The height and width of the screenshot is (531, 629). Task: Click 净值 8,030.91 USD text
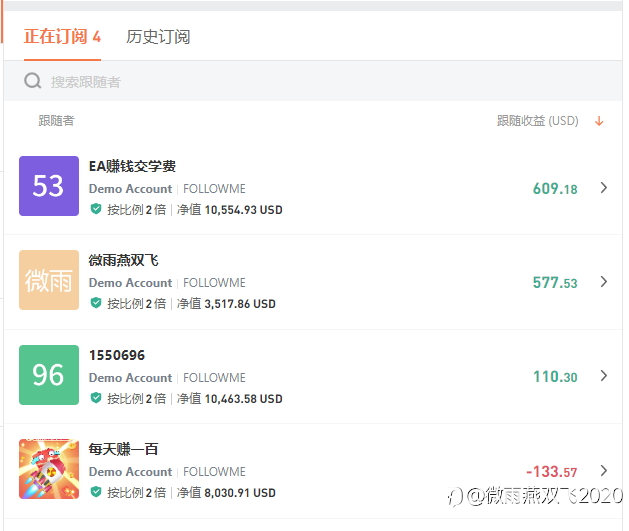click(226, 492)
